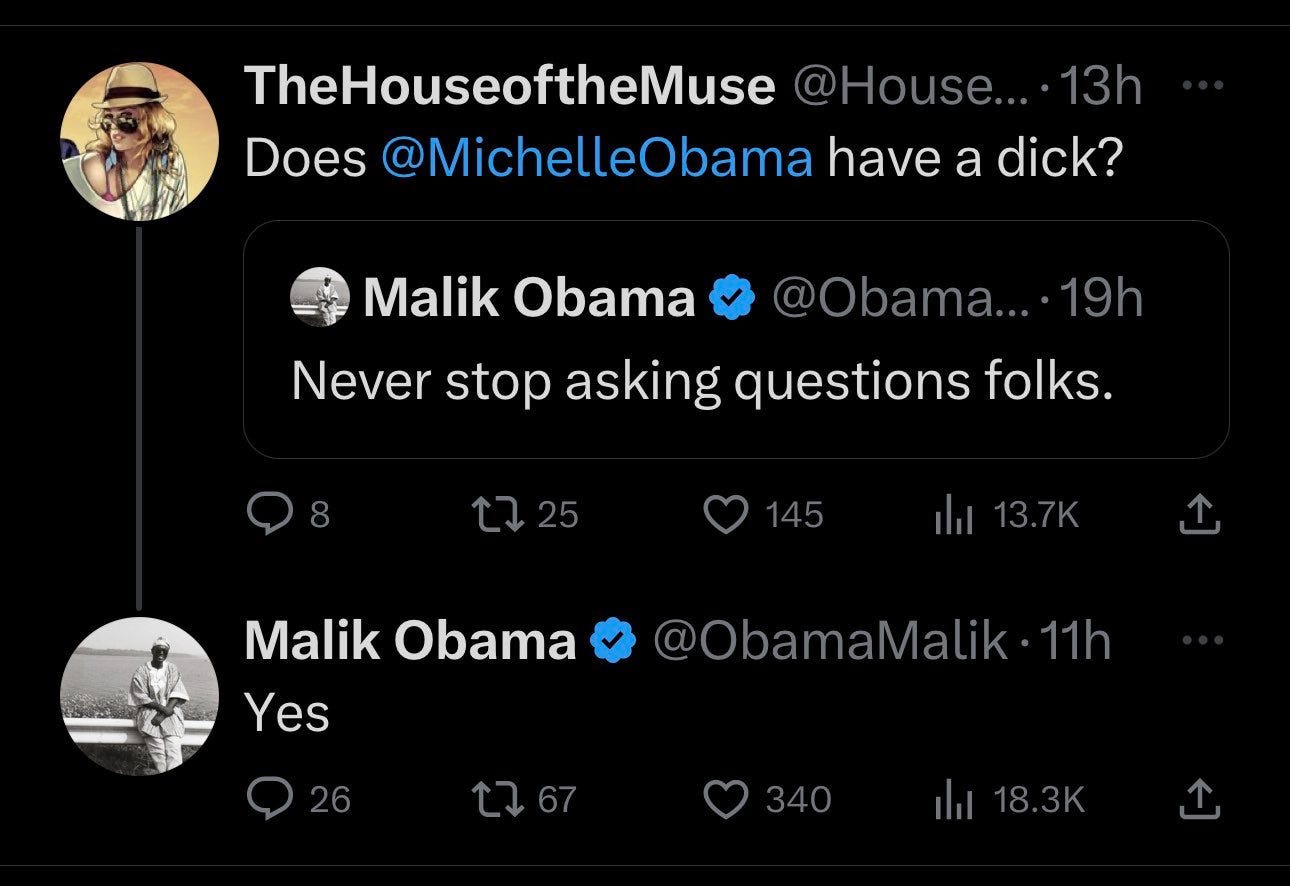This screenshot has height=886, width=1290.
Task: Share Malik Obama's Yes reply
Action: (1201, 800)
